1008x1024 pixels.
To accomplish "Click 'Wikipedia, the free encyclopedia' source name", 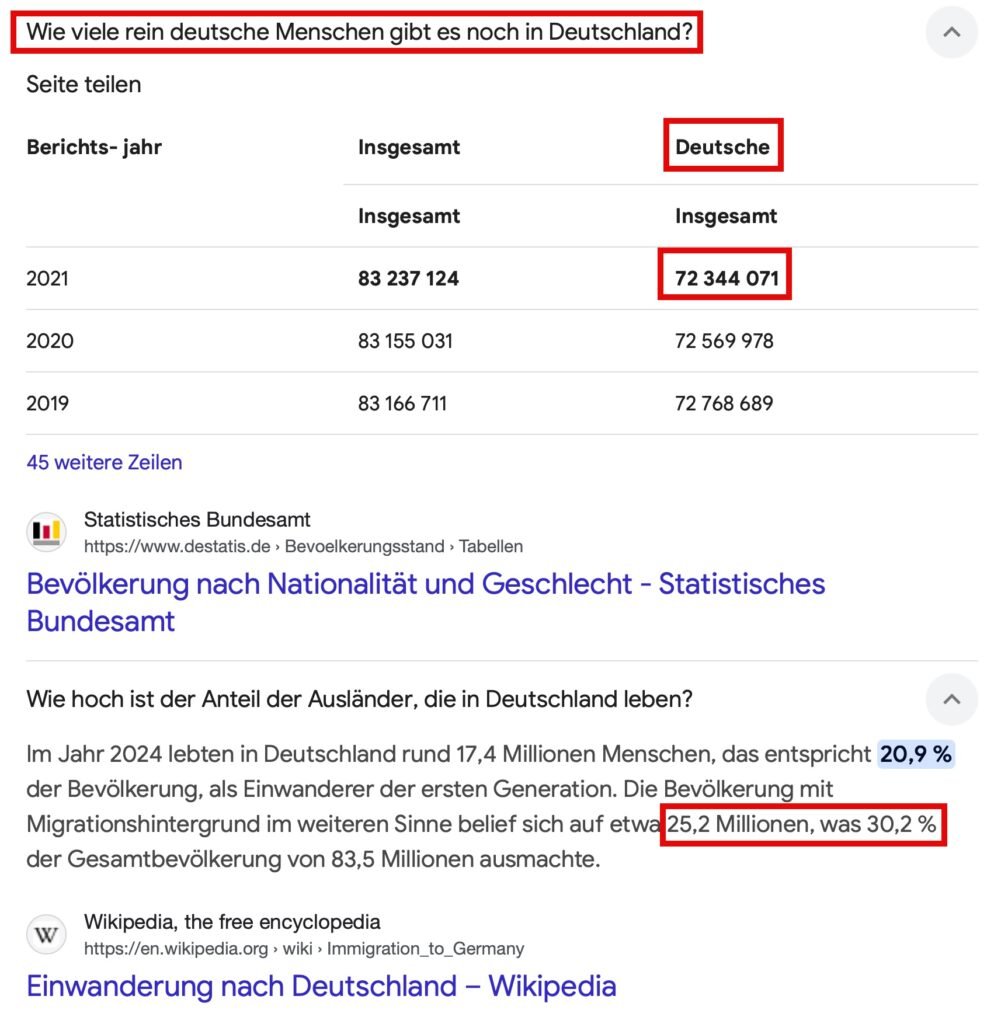I will 232,922.
